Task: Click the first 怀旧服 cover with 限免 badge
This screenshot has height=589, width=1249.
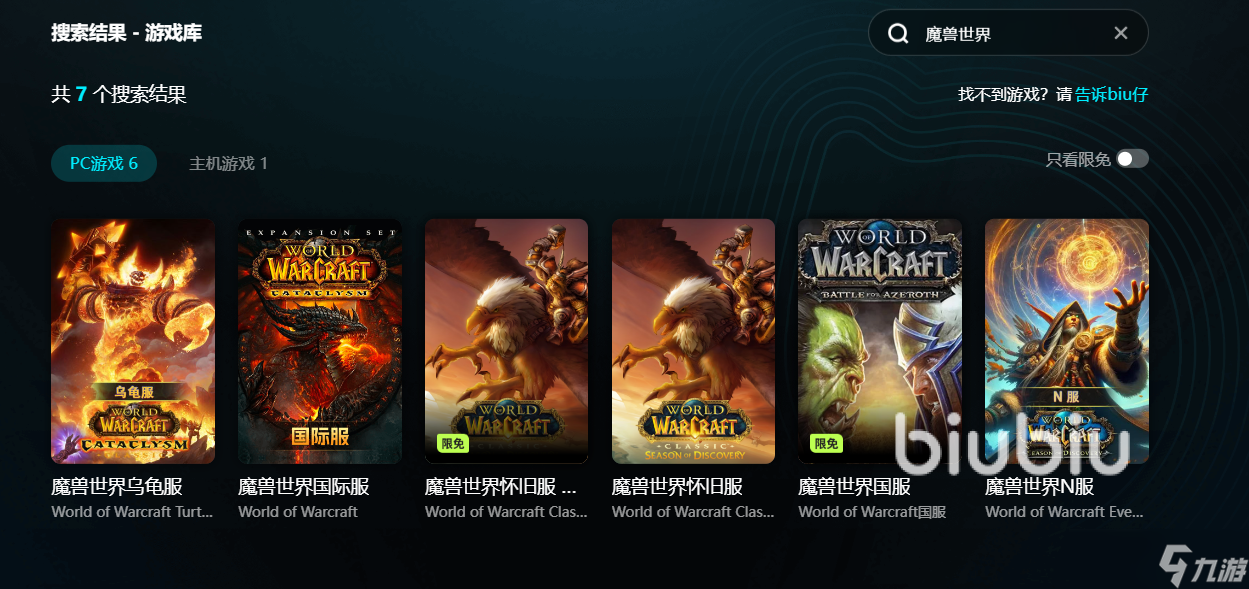Action: click(506, 341)
